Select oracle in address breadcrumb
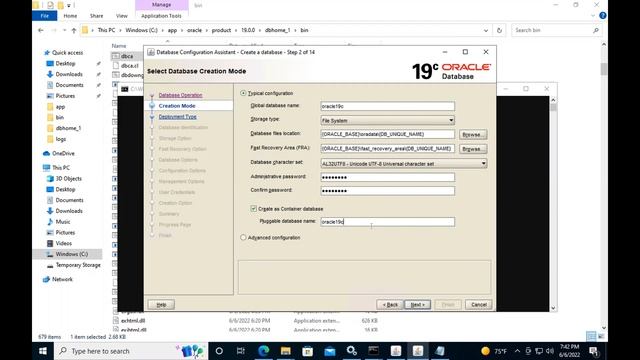 click(x=194, y=30)
